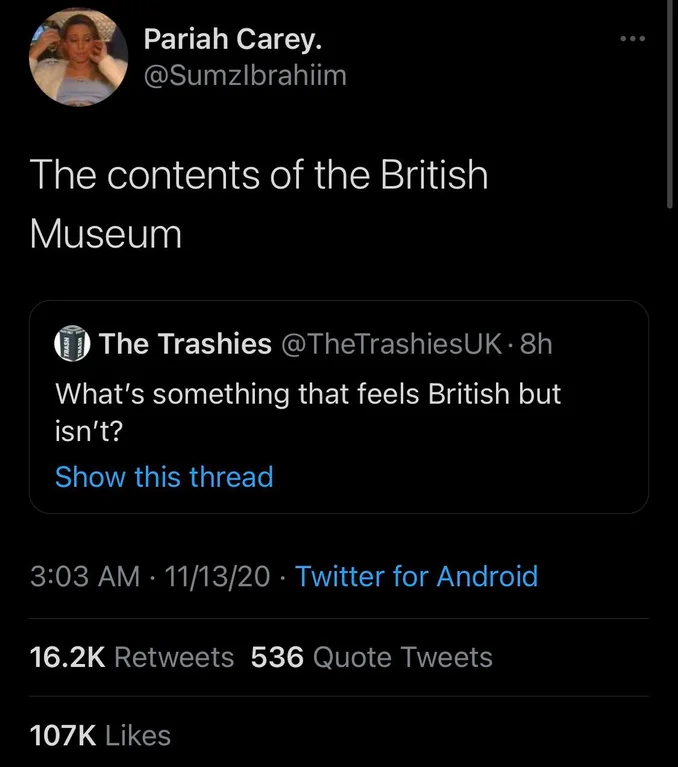
Task: Click the @TheTrashiesUK handle
Action: [392, 343]
